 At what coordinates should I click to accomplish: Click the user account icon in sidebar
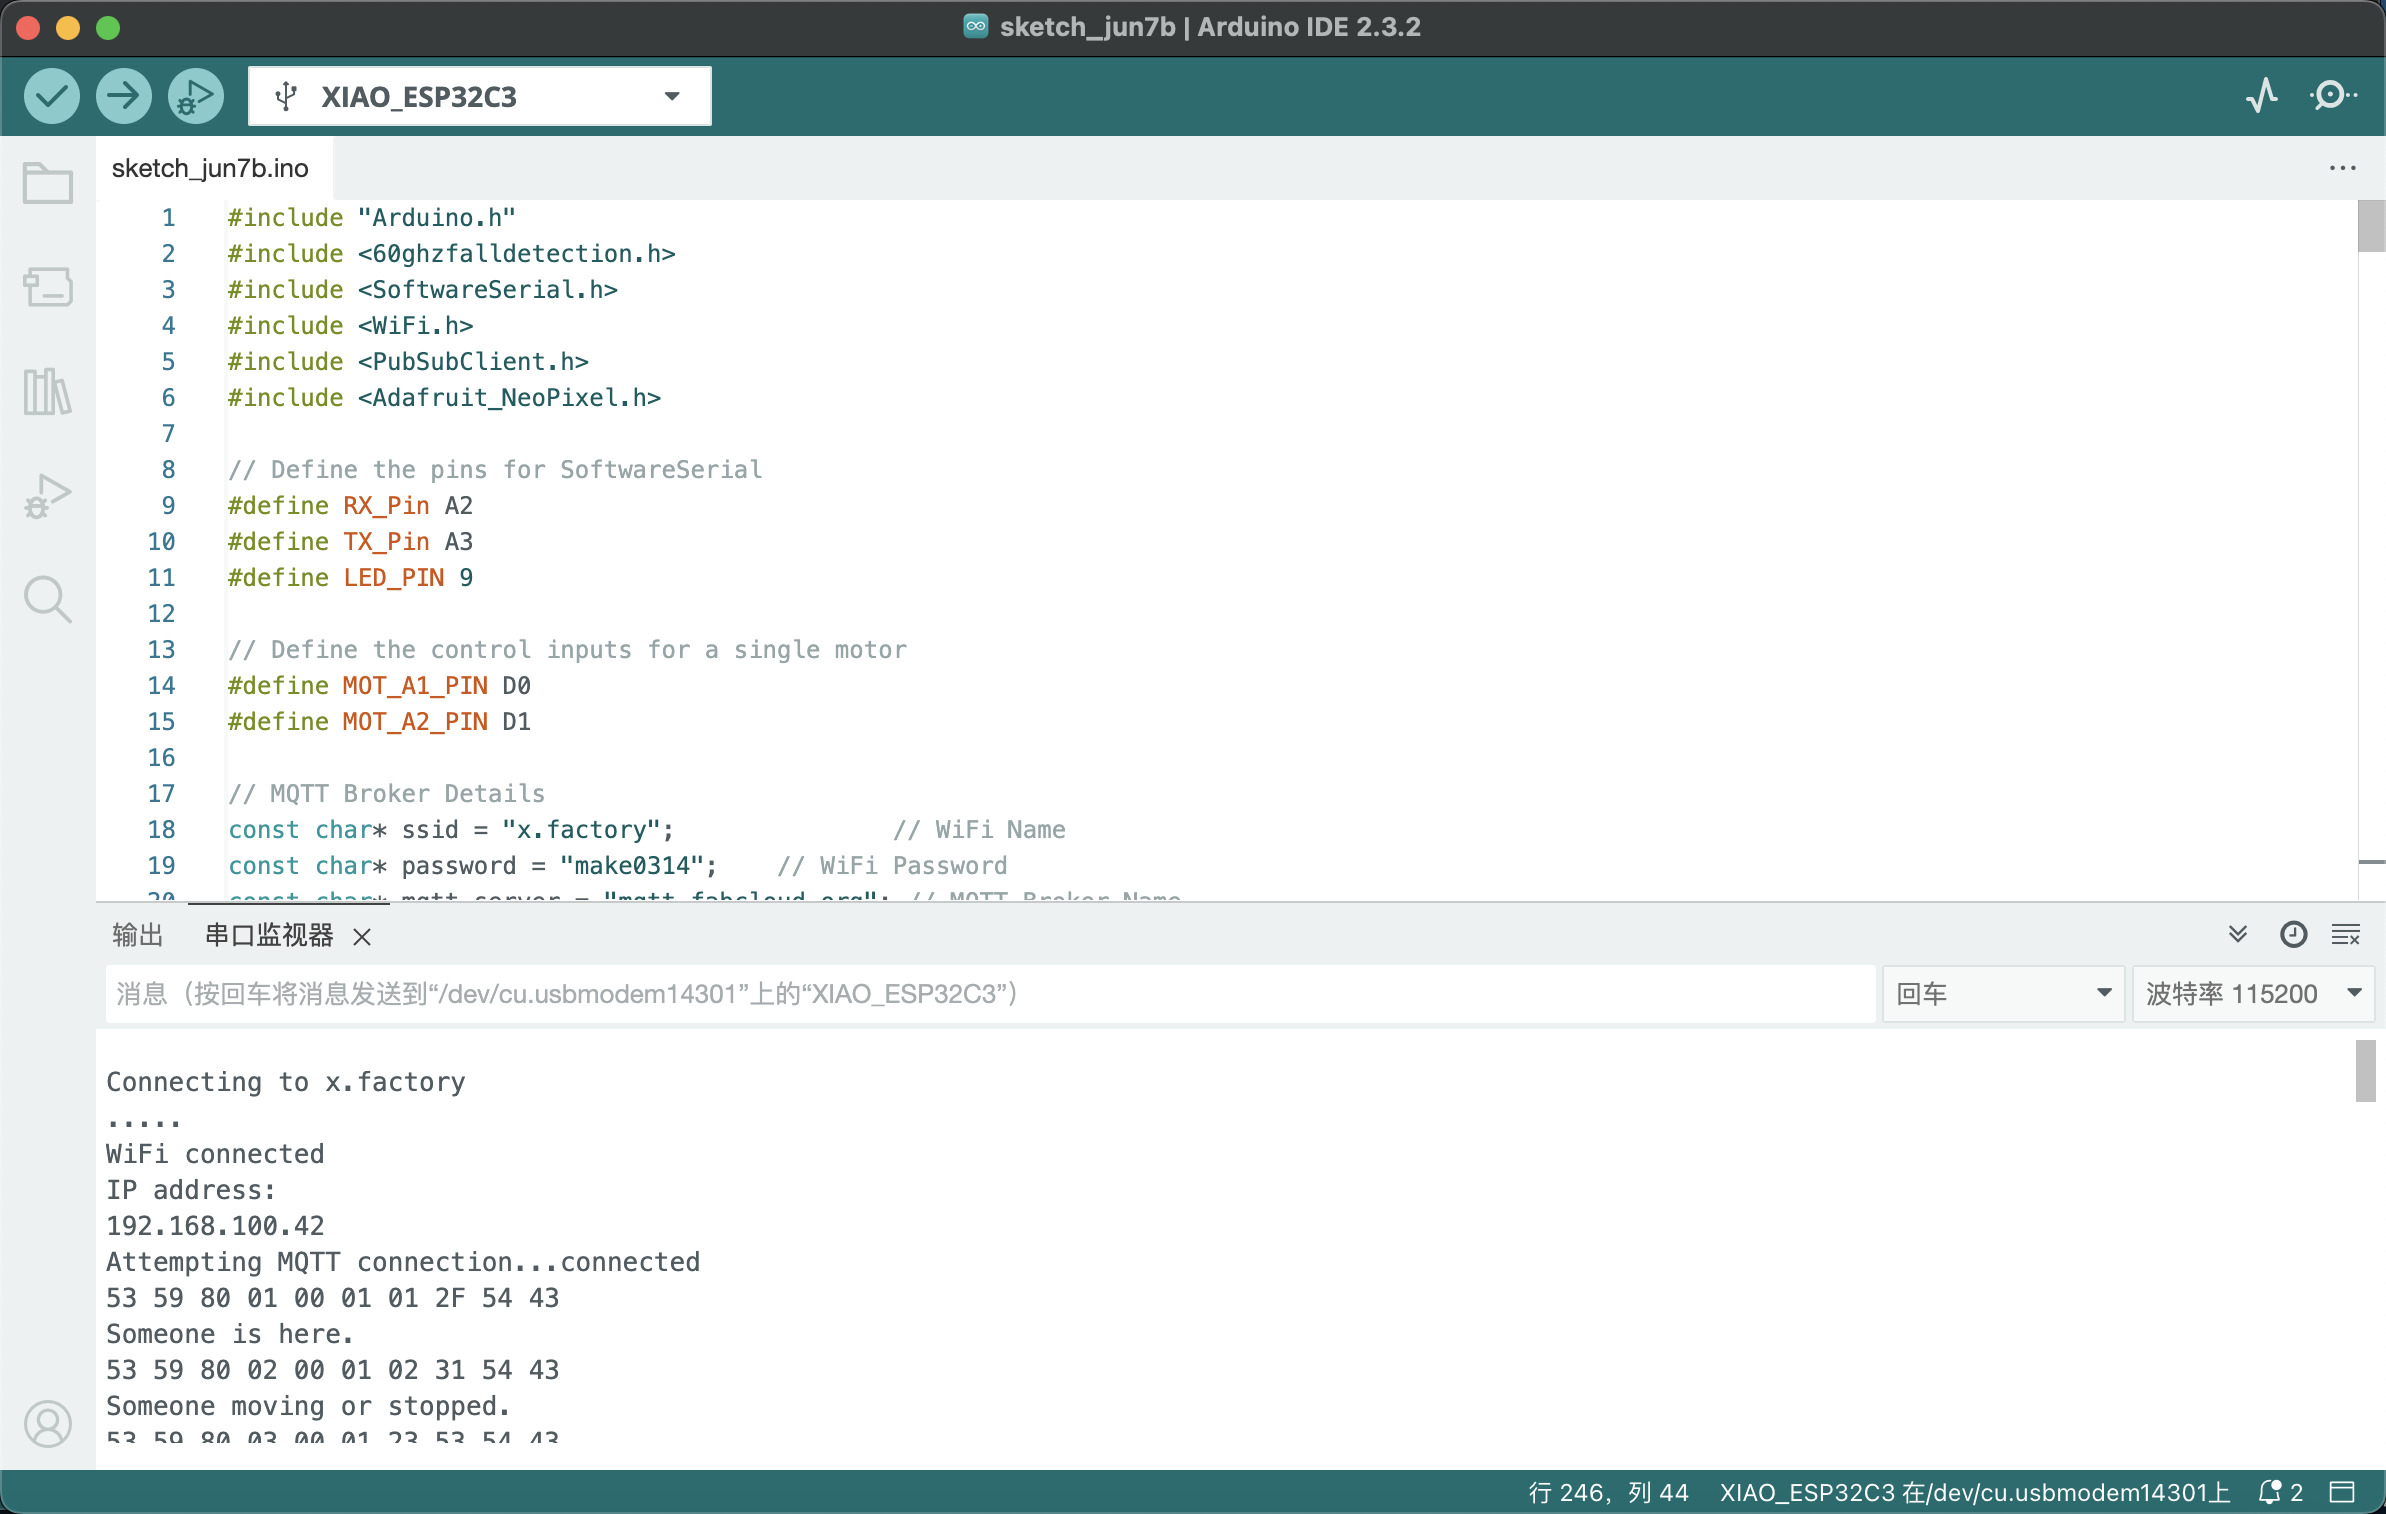coord(48,1423)
